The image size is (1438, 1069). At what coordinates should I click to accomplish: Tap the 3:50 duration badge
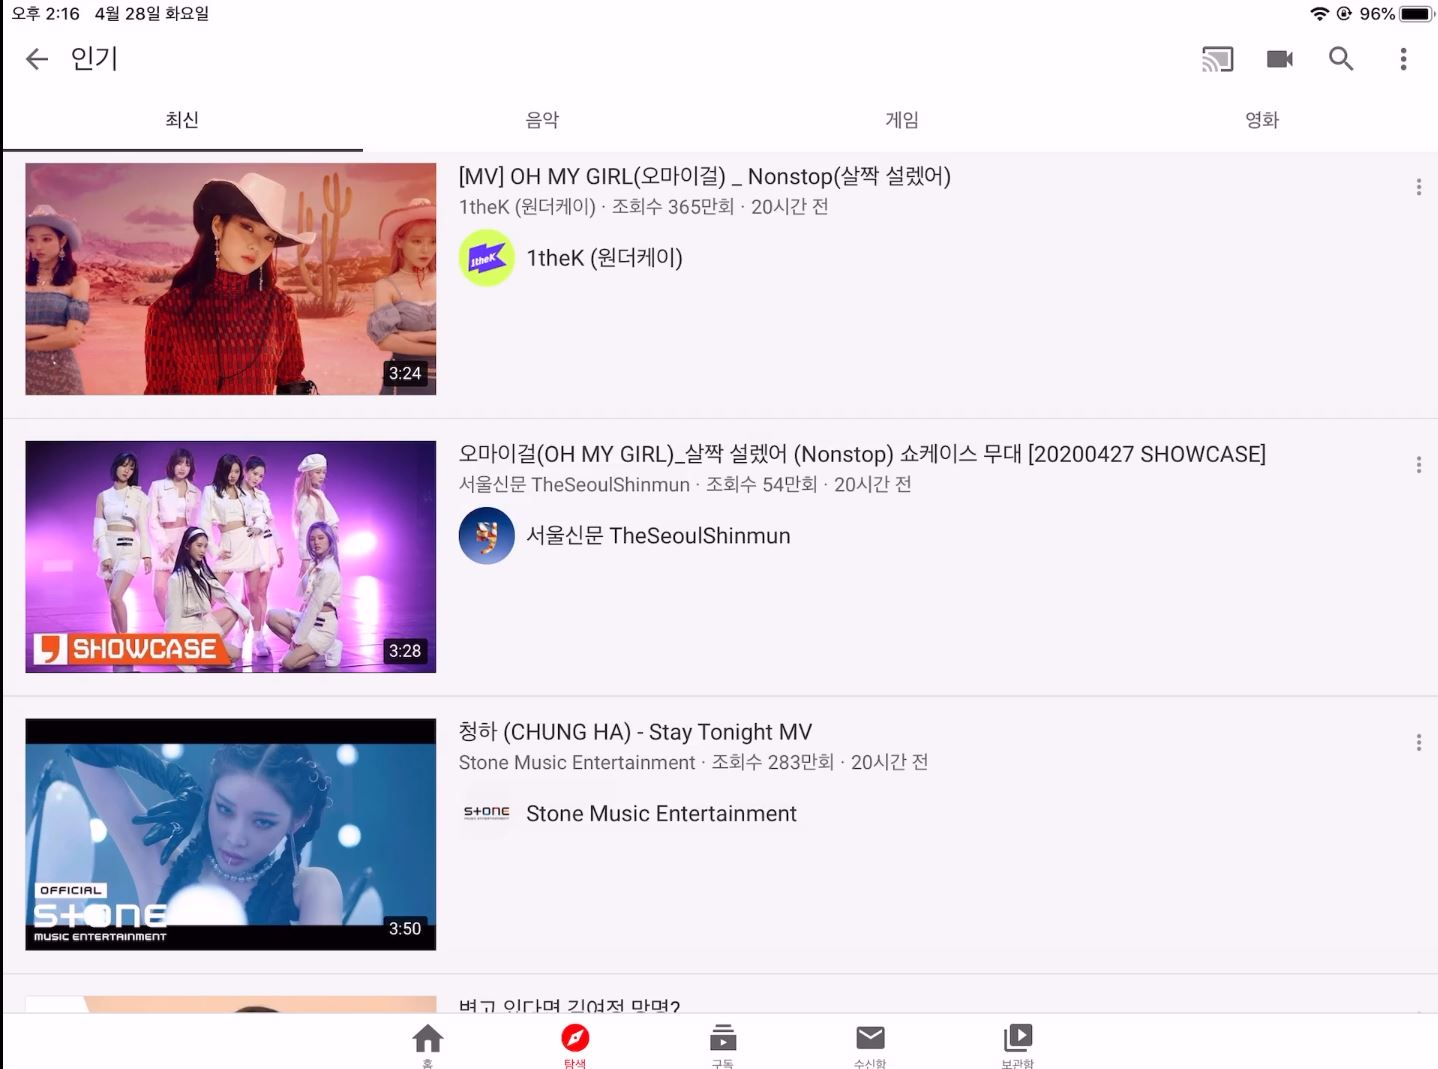(405, 929)
